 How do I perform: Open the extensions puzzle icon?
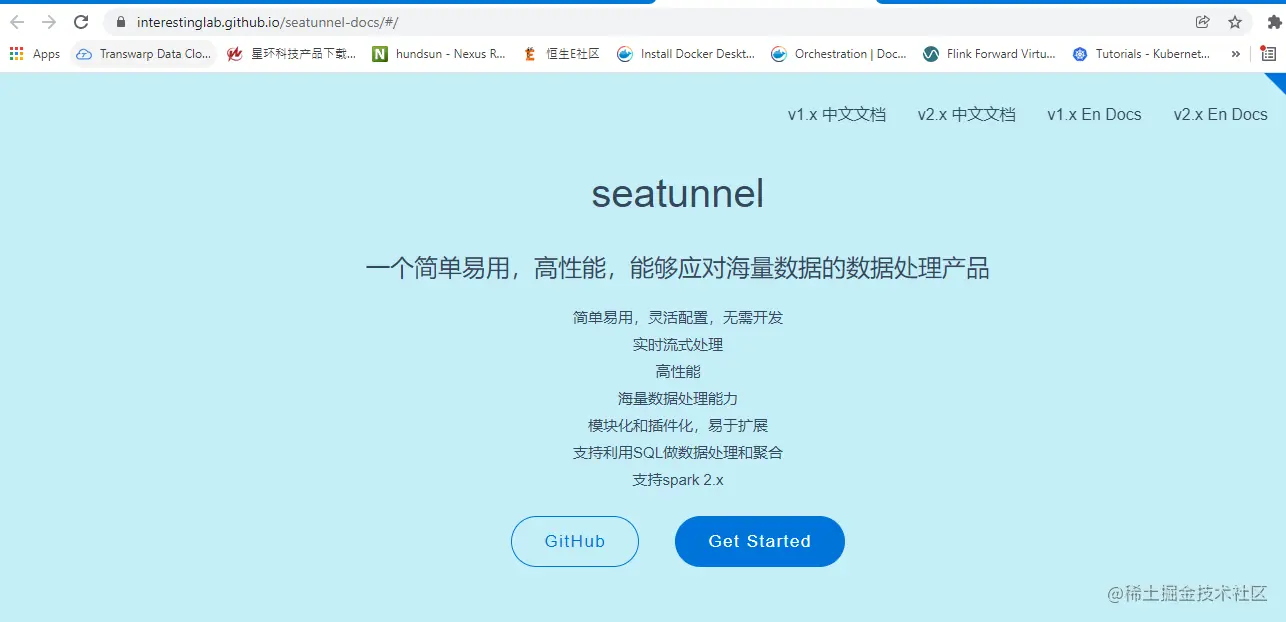click(x=1274, y=22)
